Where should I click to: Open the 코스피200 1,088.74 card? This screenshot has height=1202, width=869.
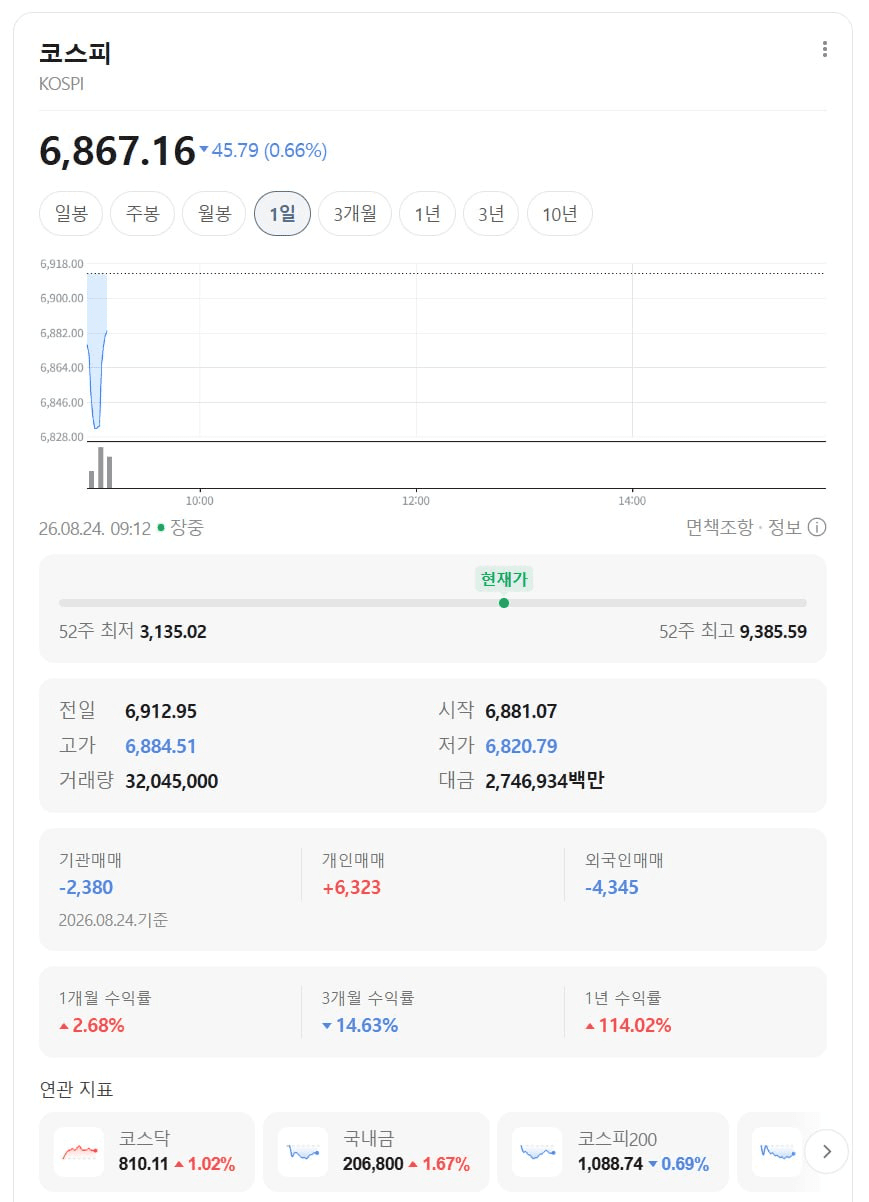[612, 1151]
